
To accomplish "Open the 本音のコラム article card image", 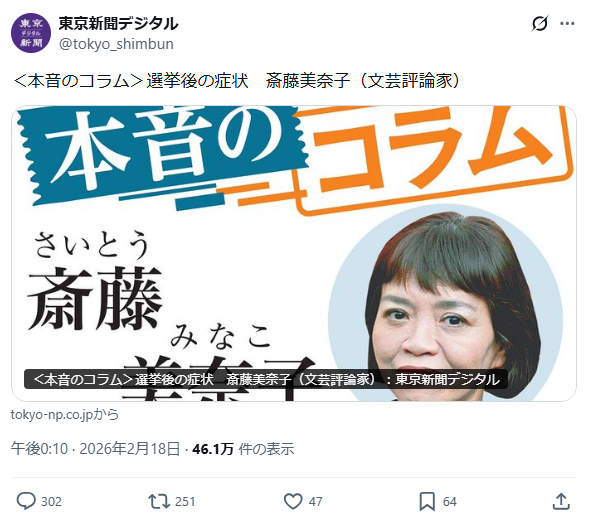I will [x=294, y=253].
